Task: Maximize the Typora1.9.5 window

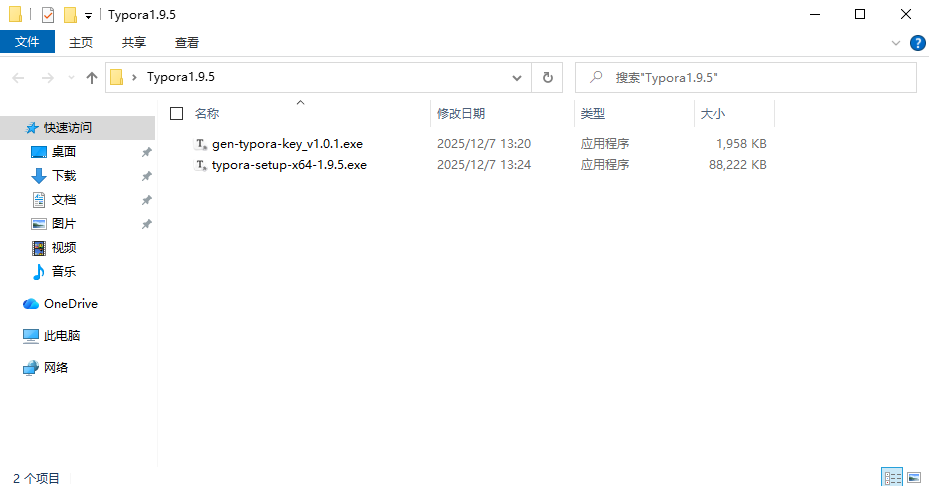Action: (x=860, y=14)
